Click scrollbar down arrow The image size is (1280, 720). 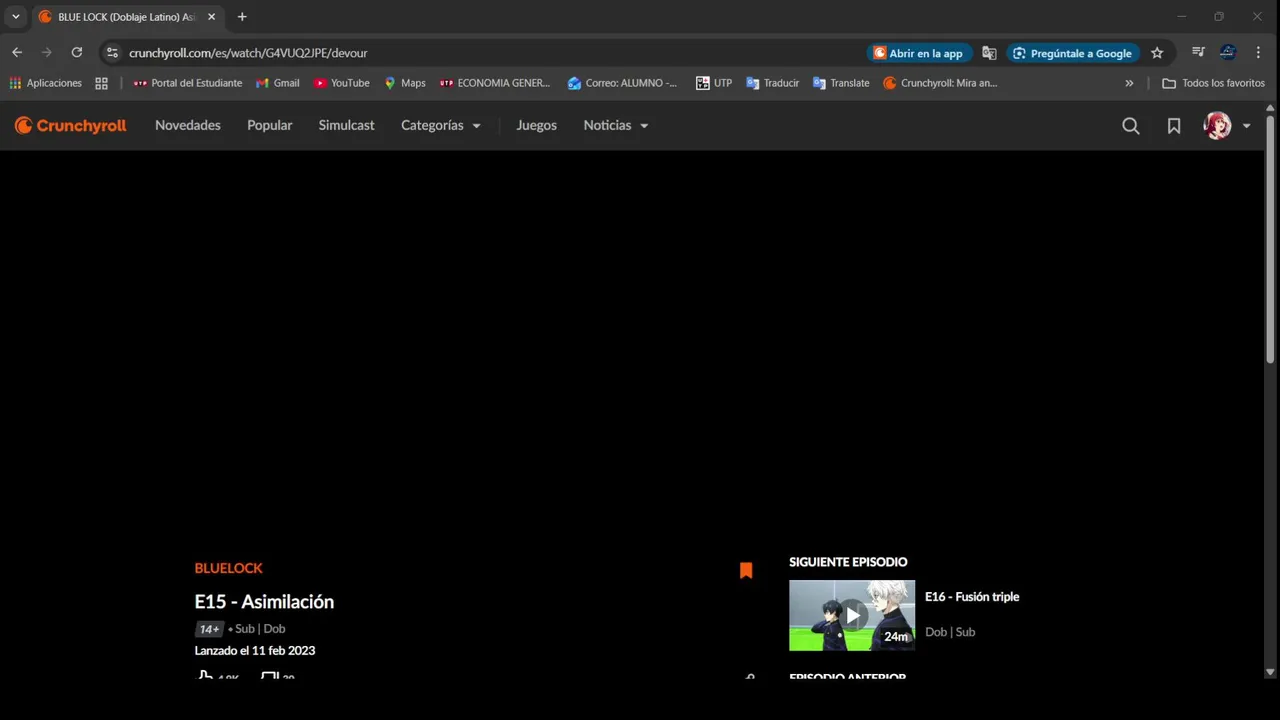coord(1271,673)
